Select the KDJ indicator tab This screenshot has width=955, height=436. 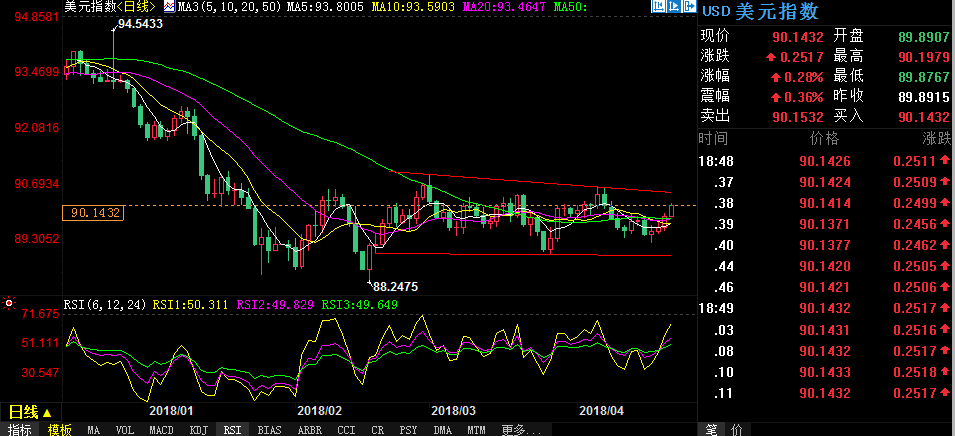pos(198,429)
